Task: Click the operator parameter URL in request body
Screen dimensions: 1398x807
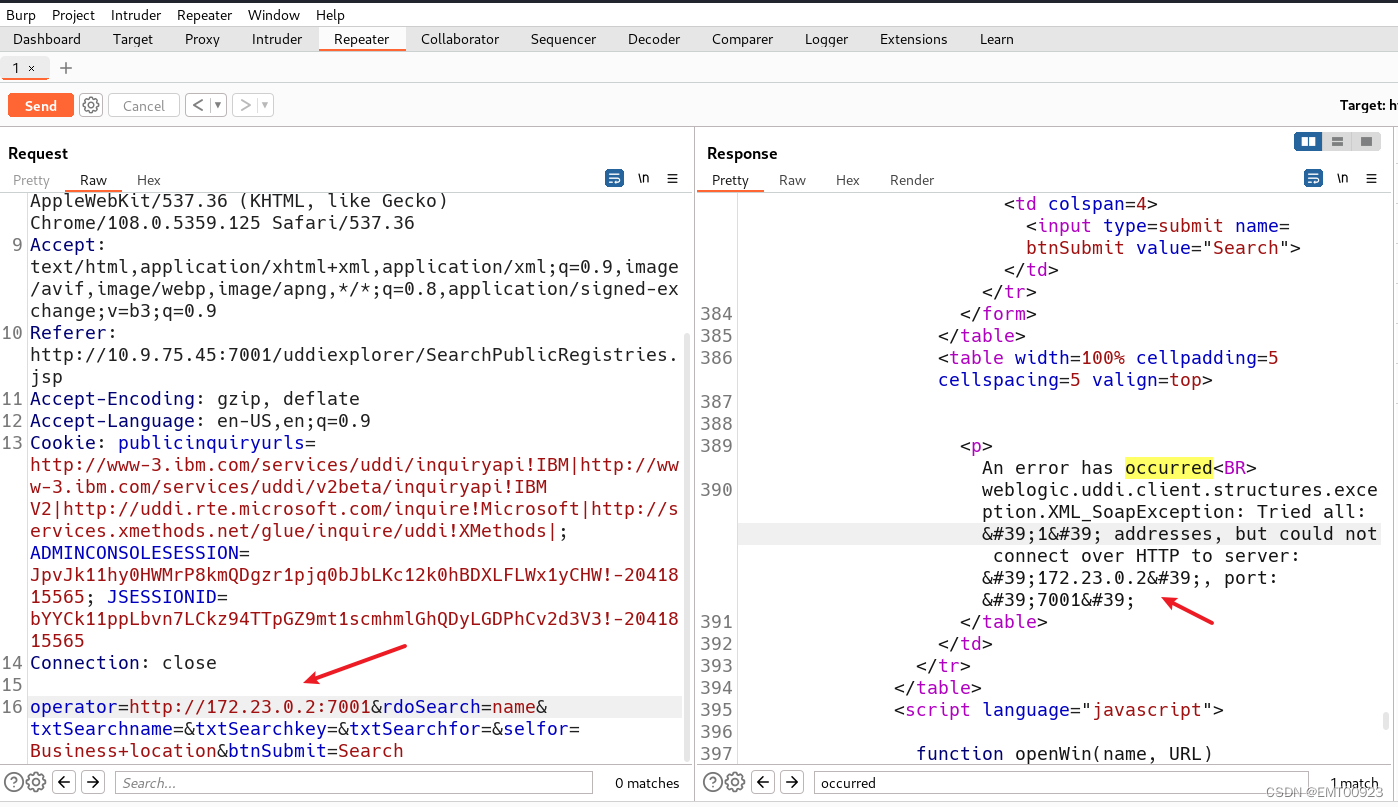Action: (x=249, y=707)
